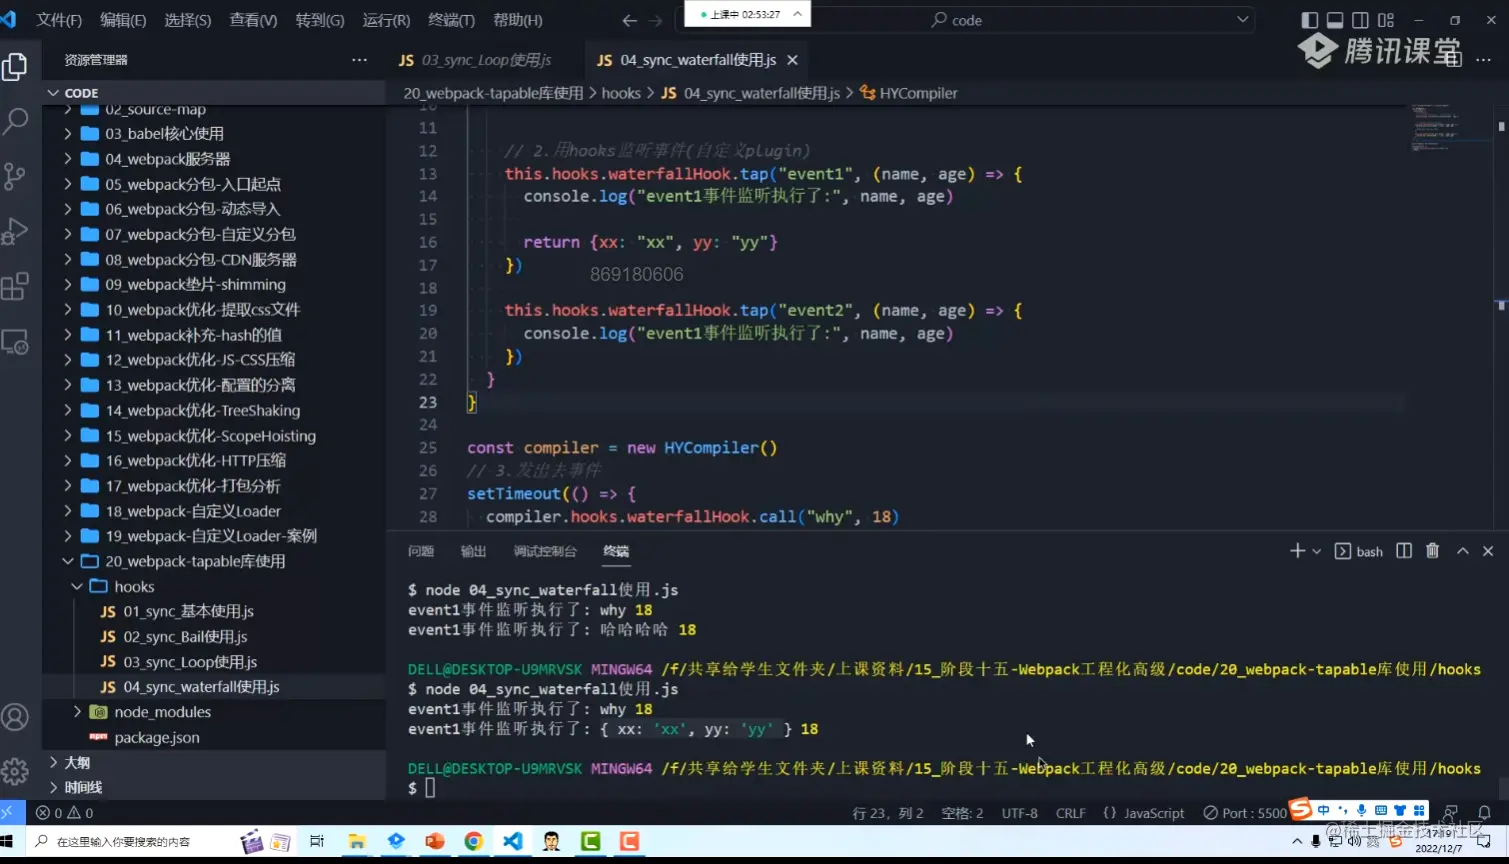This screenshot has width=1509, height=864.
Task: Switch to Google Chrome on the taskbar
Action: click(474, 842)
